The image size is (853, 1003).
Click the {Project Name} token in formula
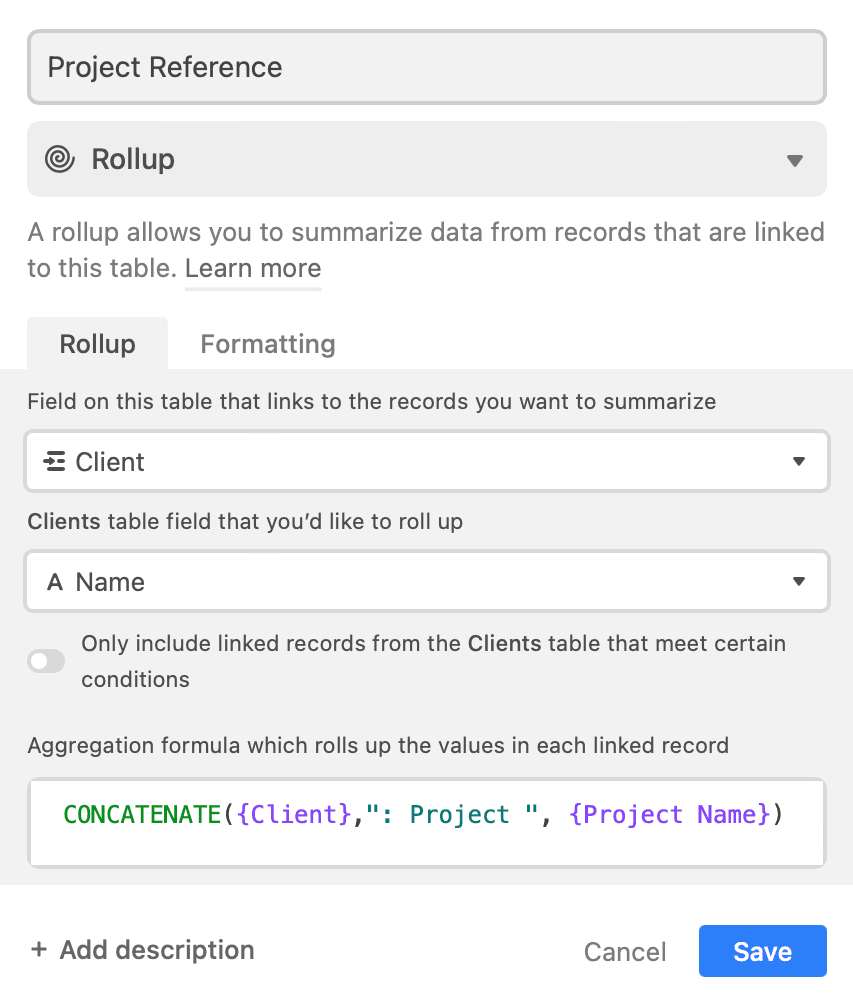point(670,814)
